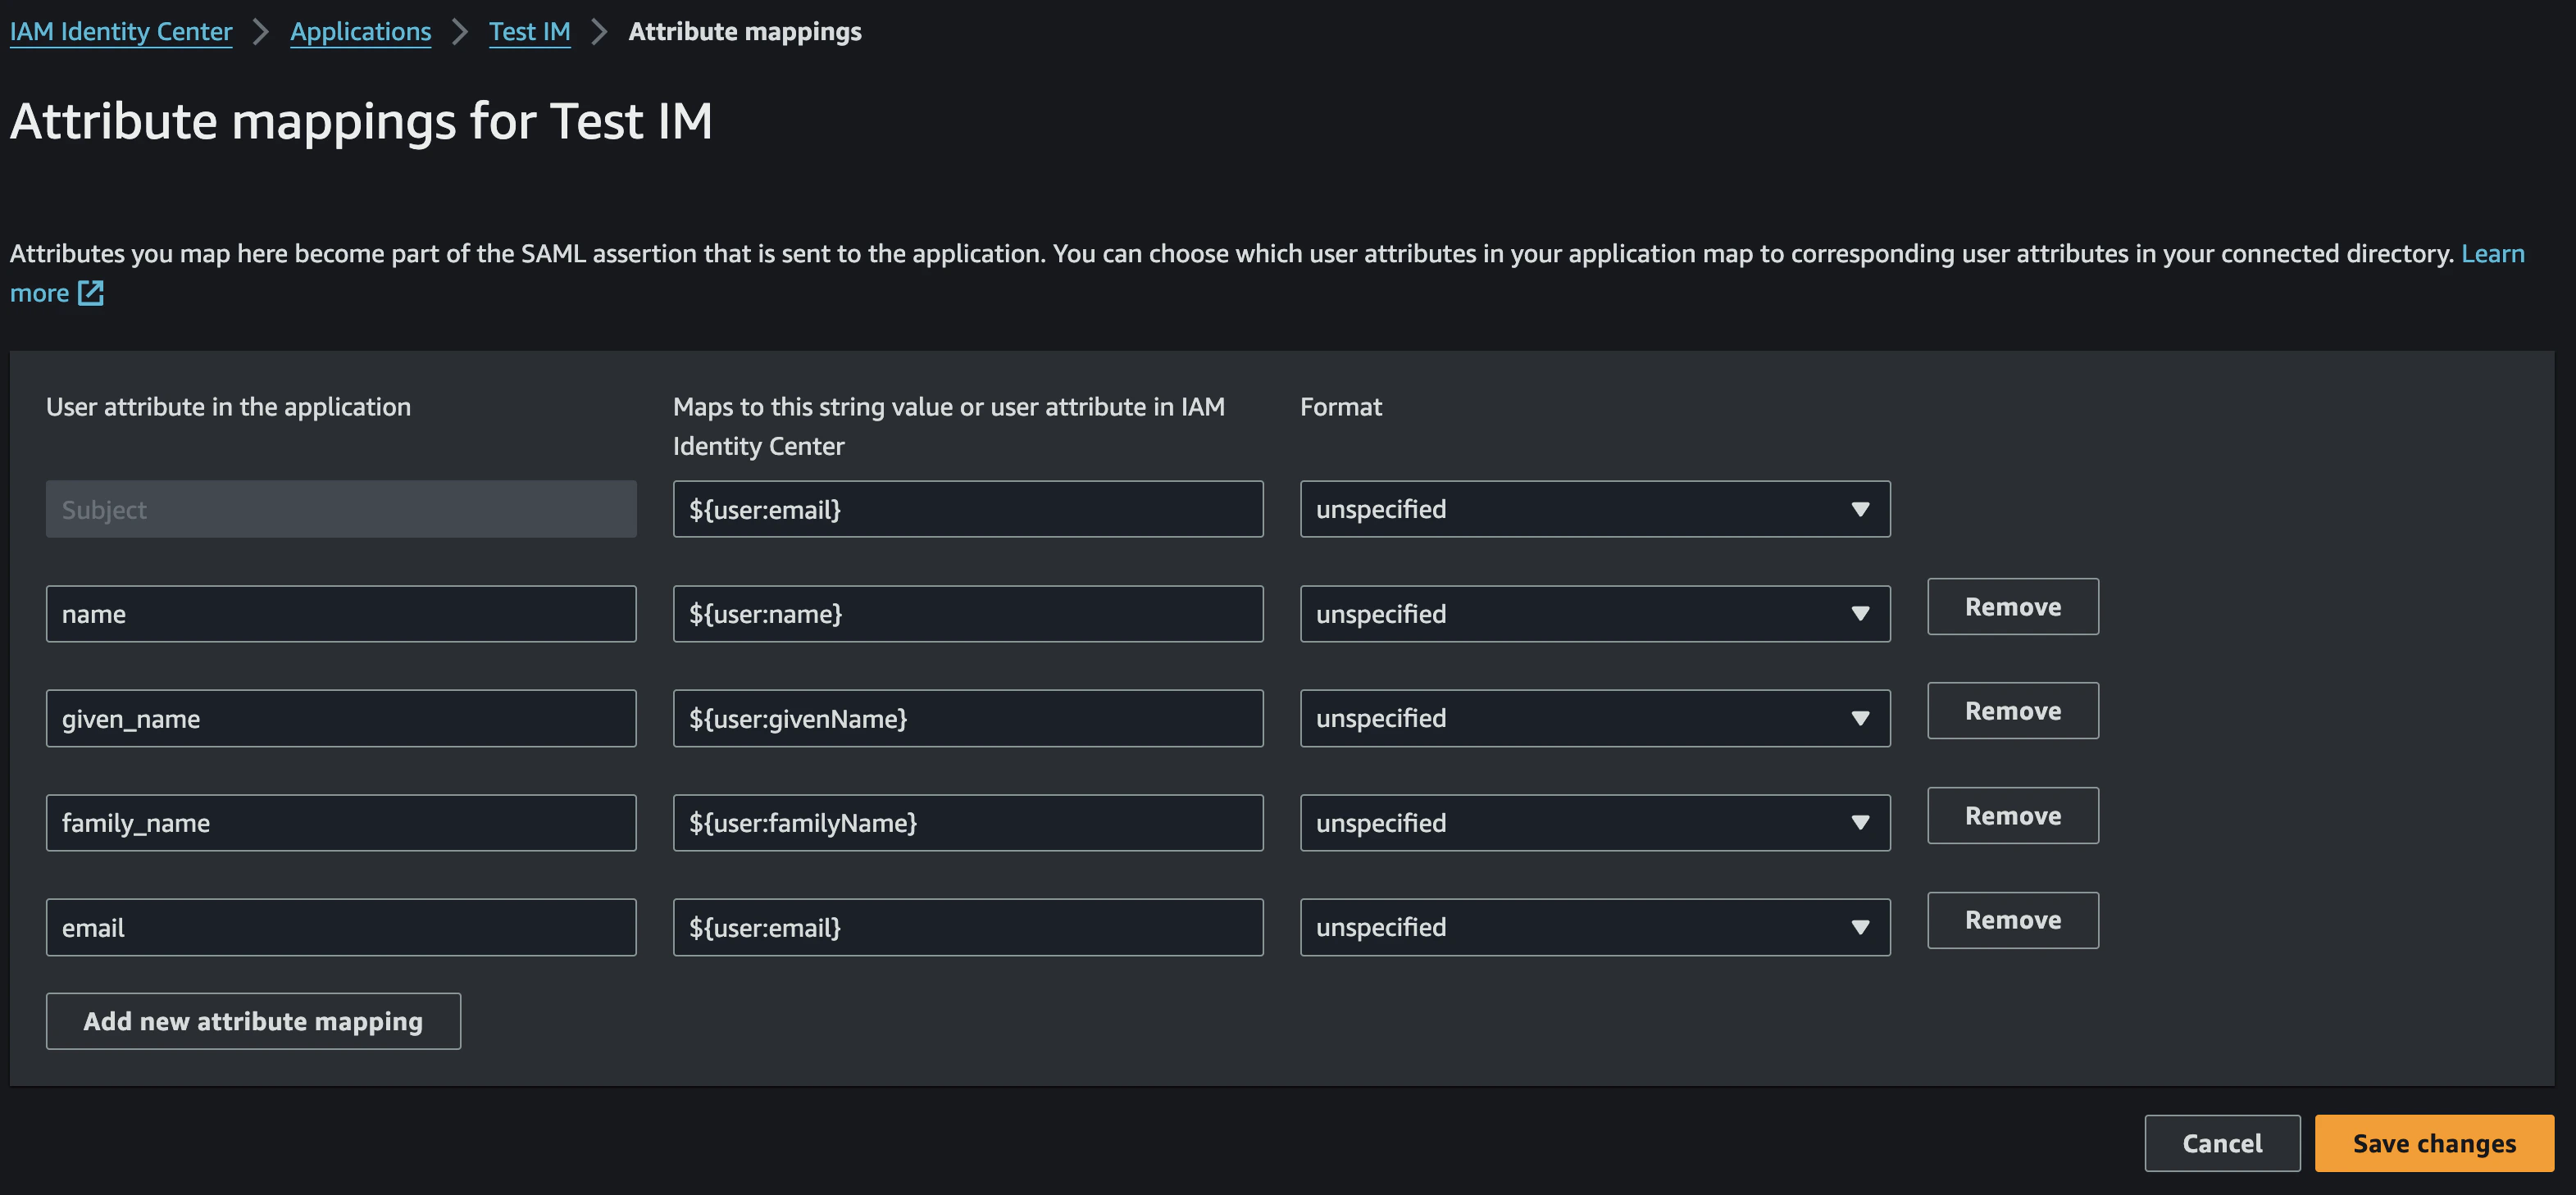
Task: Click the external link icon after Learn more
Action: [x=91, y=293]
